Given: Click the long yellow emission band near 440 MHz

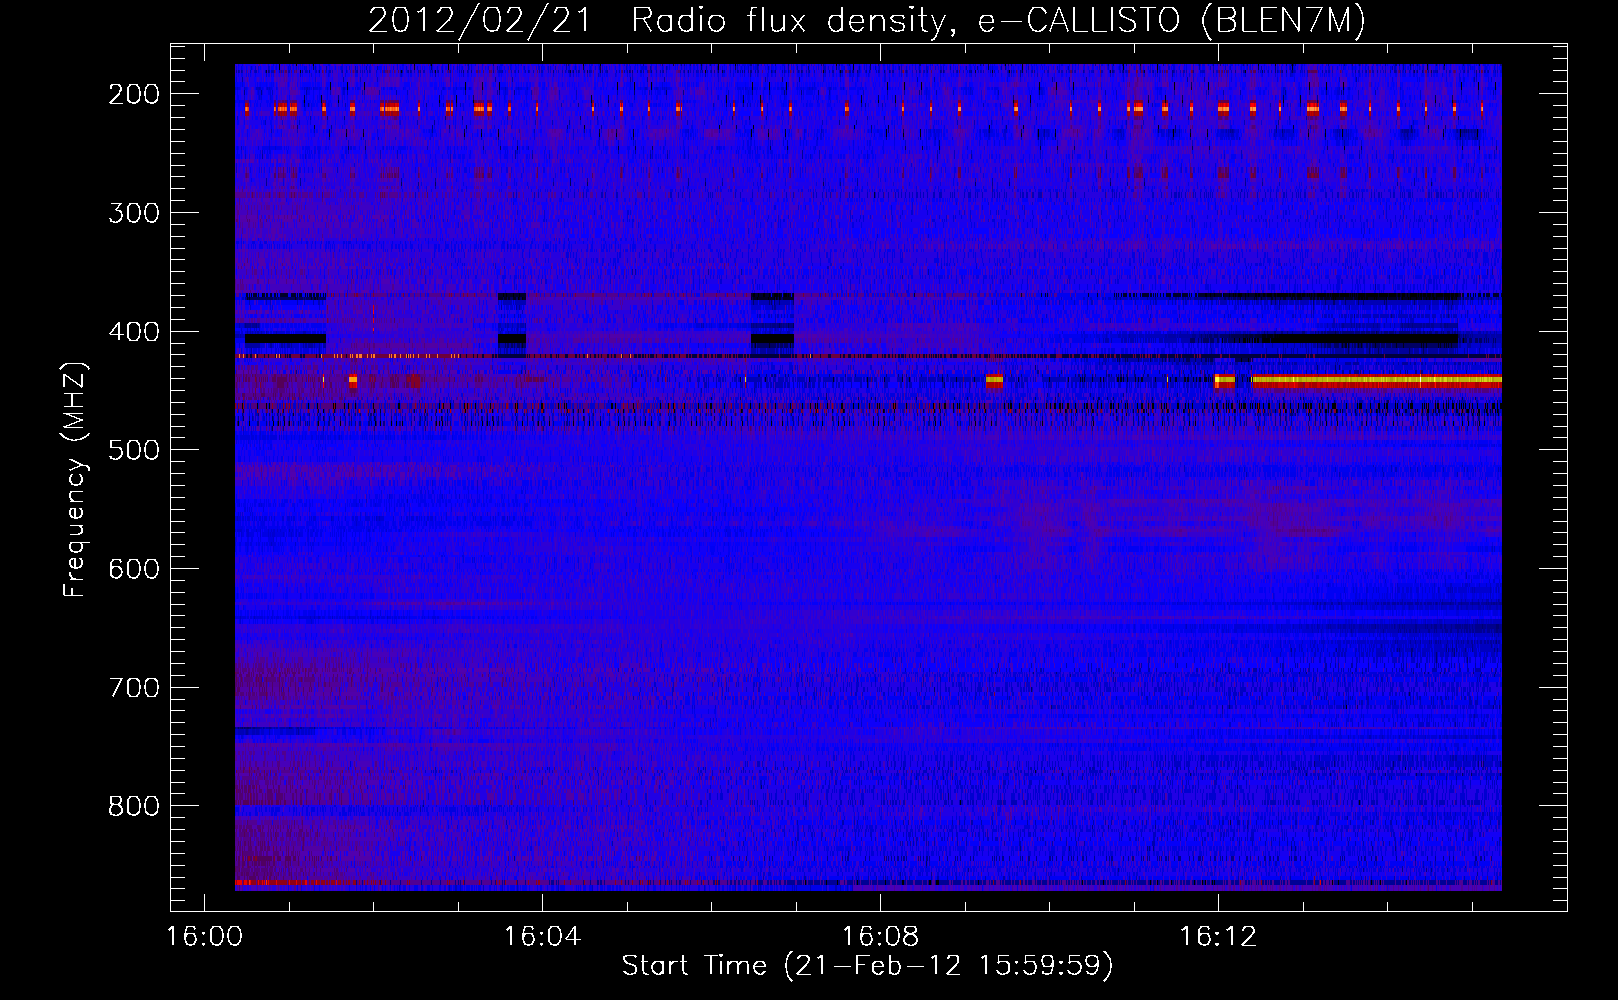Looking at the screenshot, I should (1377, 380).
